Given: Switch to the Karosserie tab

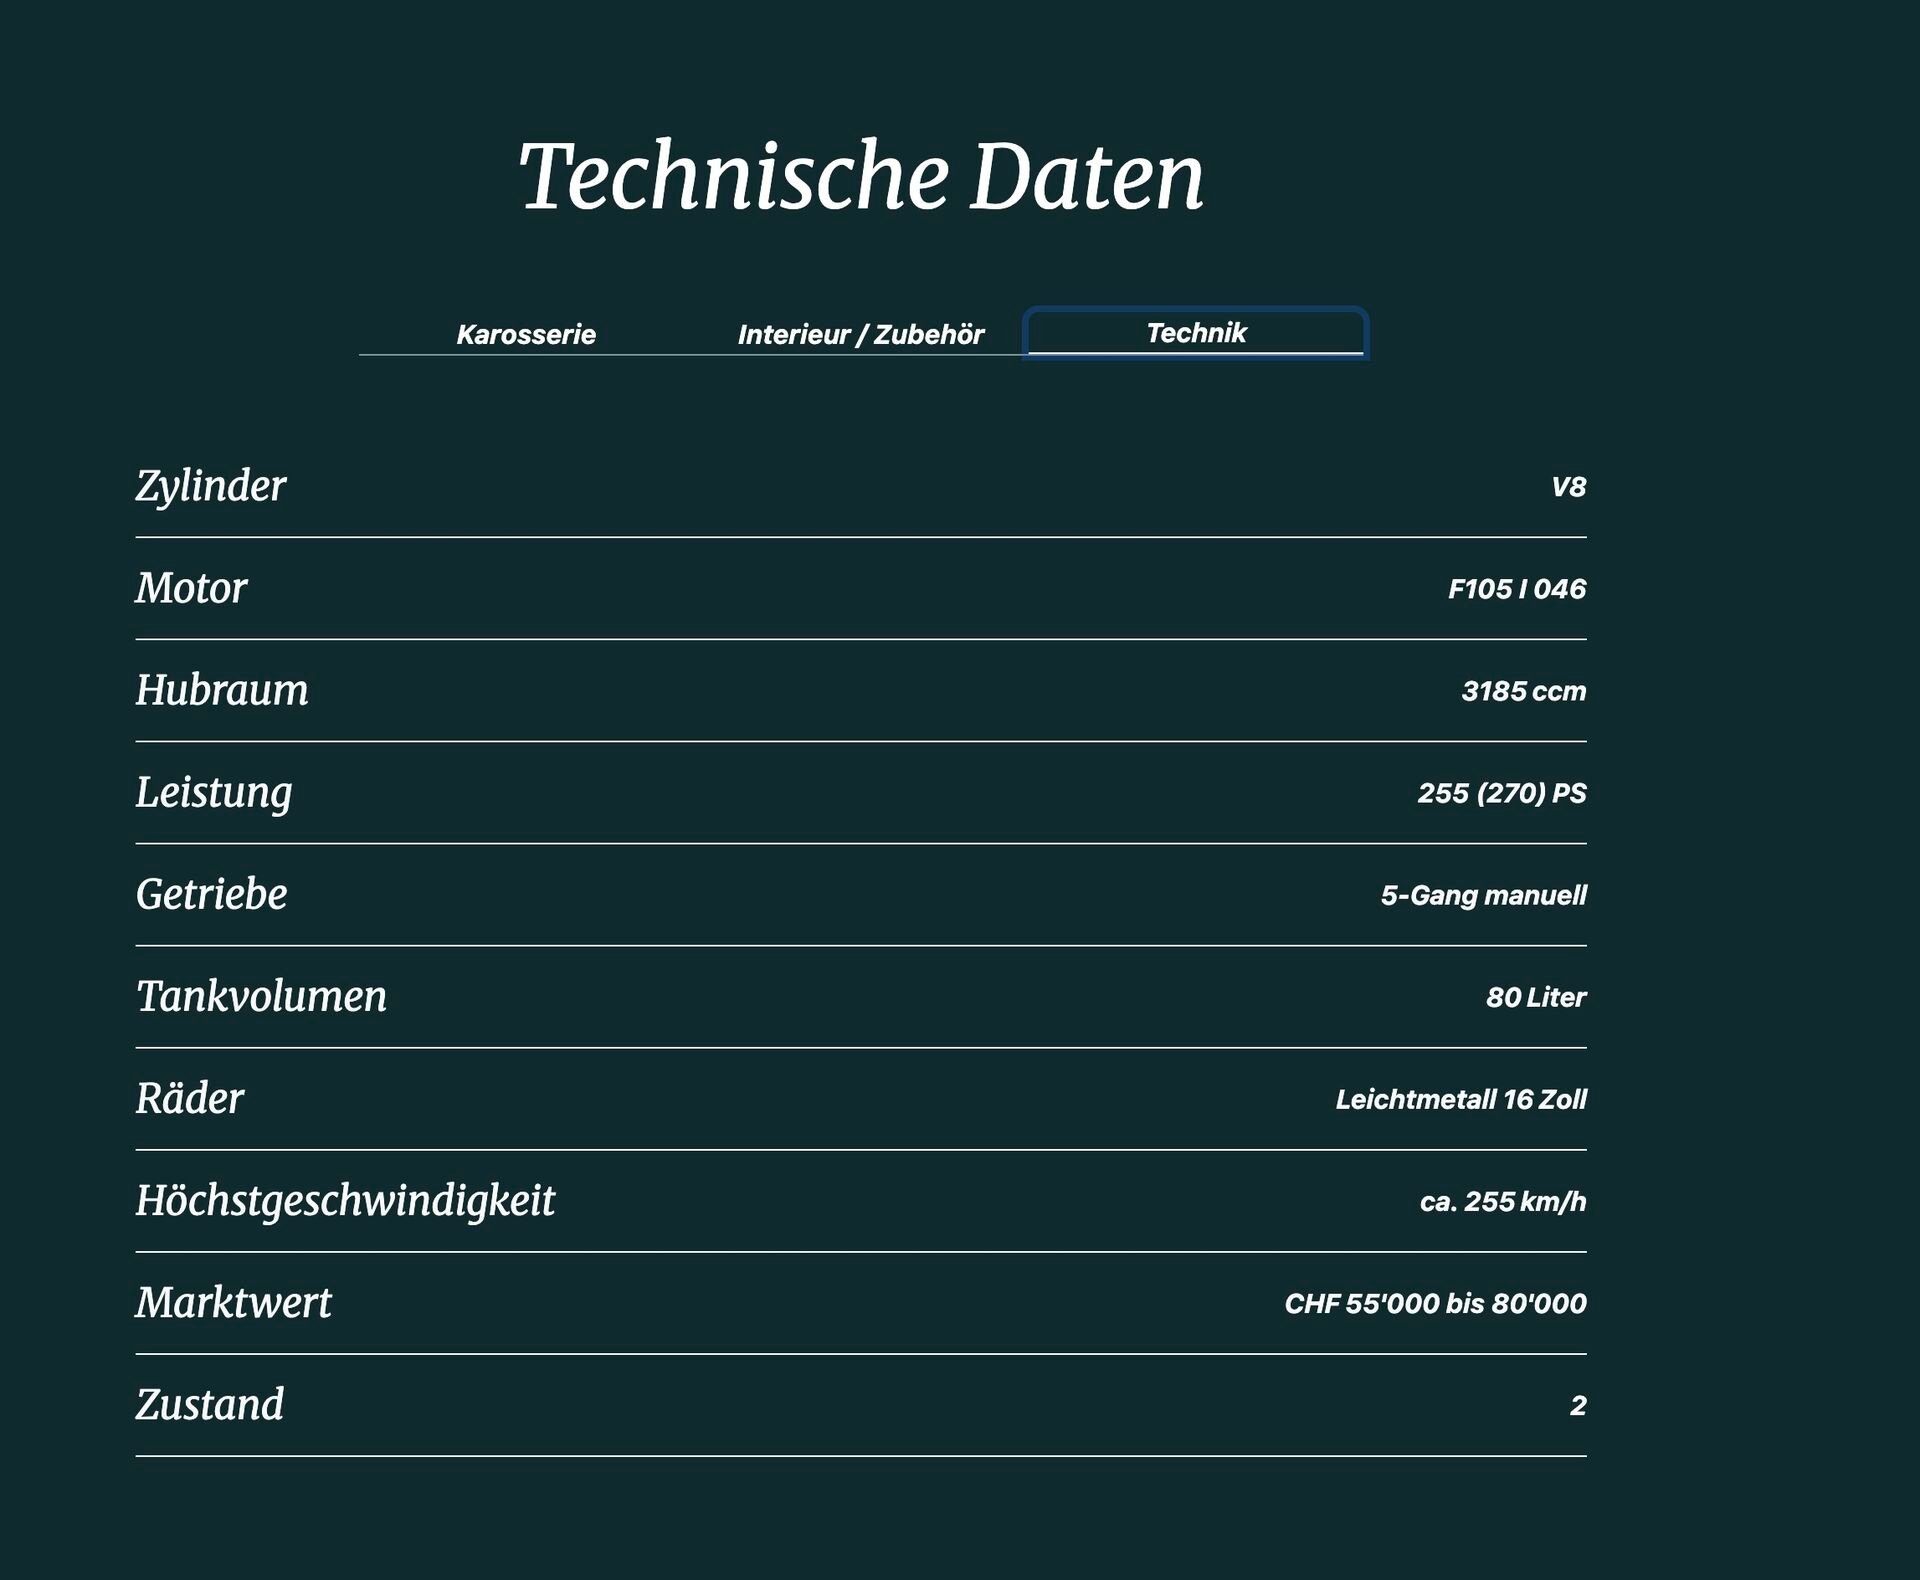Looking at the screenshot, I should [x=526, y=334].
